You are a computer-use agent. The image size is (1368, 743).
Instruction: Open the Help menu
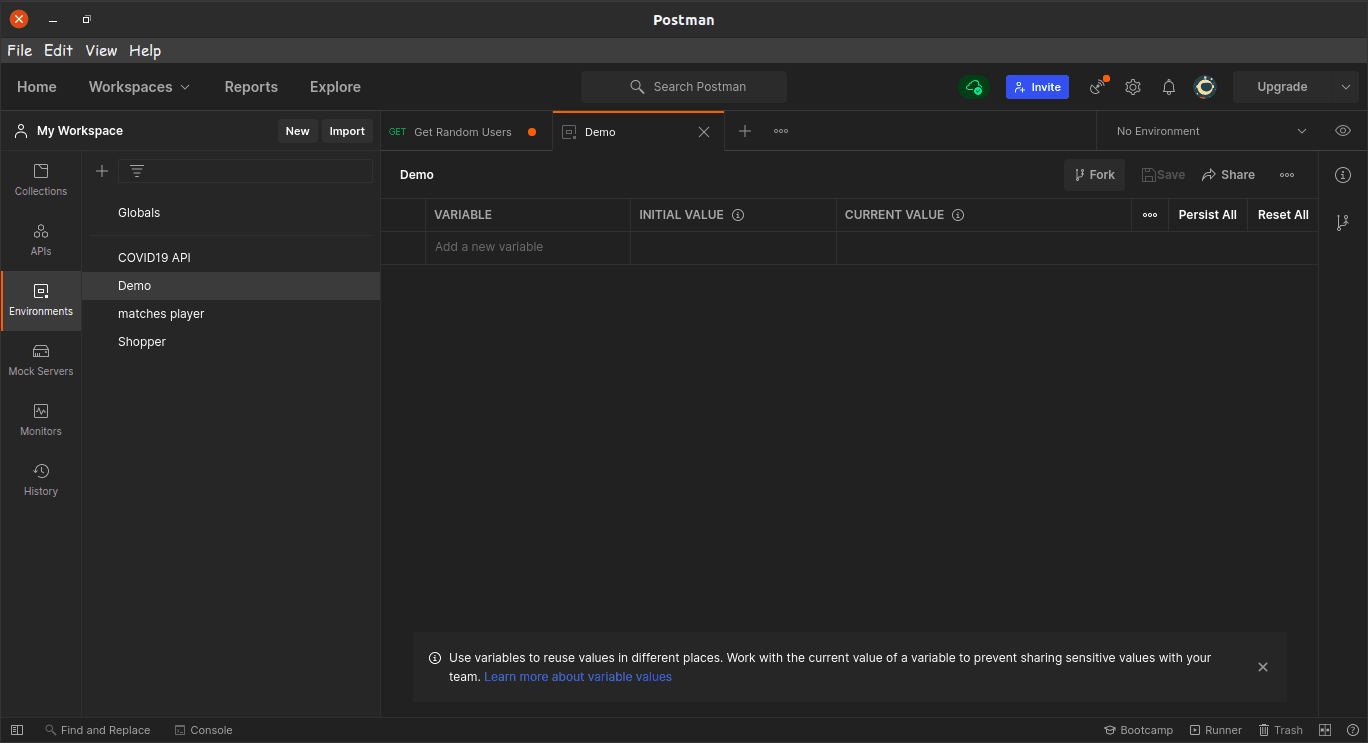[145, 51]
